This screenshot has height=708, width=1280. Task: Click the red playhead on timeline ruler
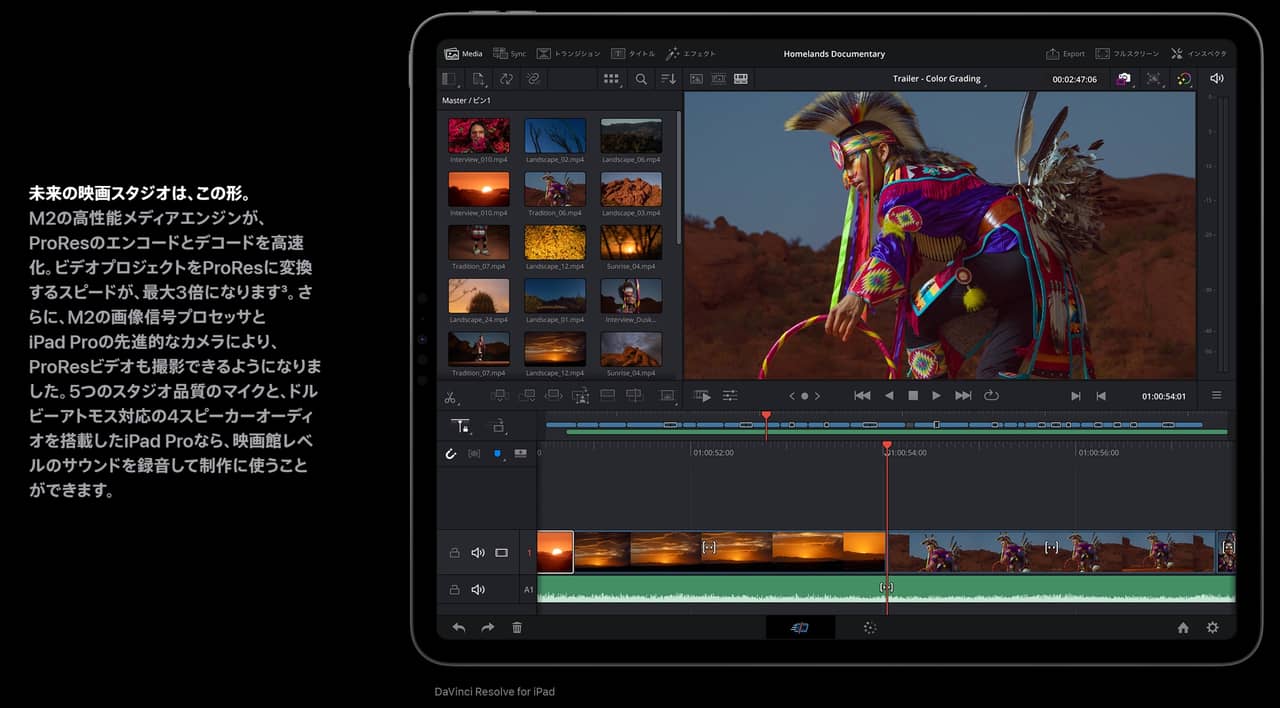(887, 445)
